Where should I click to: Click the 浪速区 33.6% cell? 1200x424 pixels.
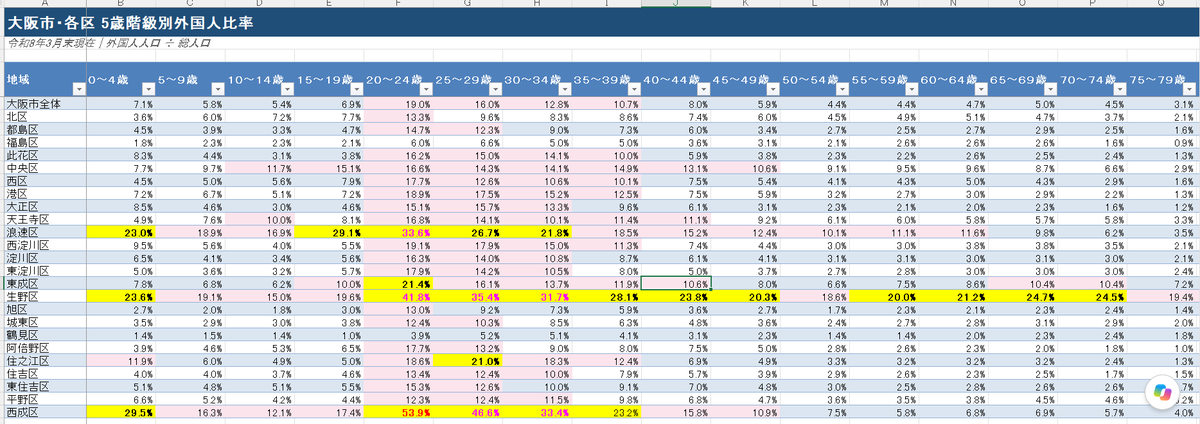coord(398,231)
